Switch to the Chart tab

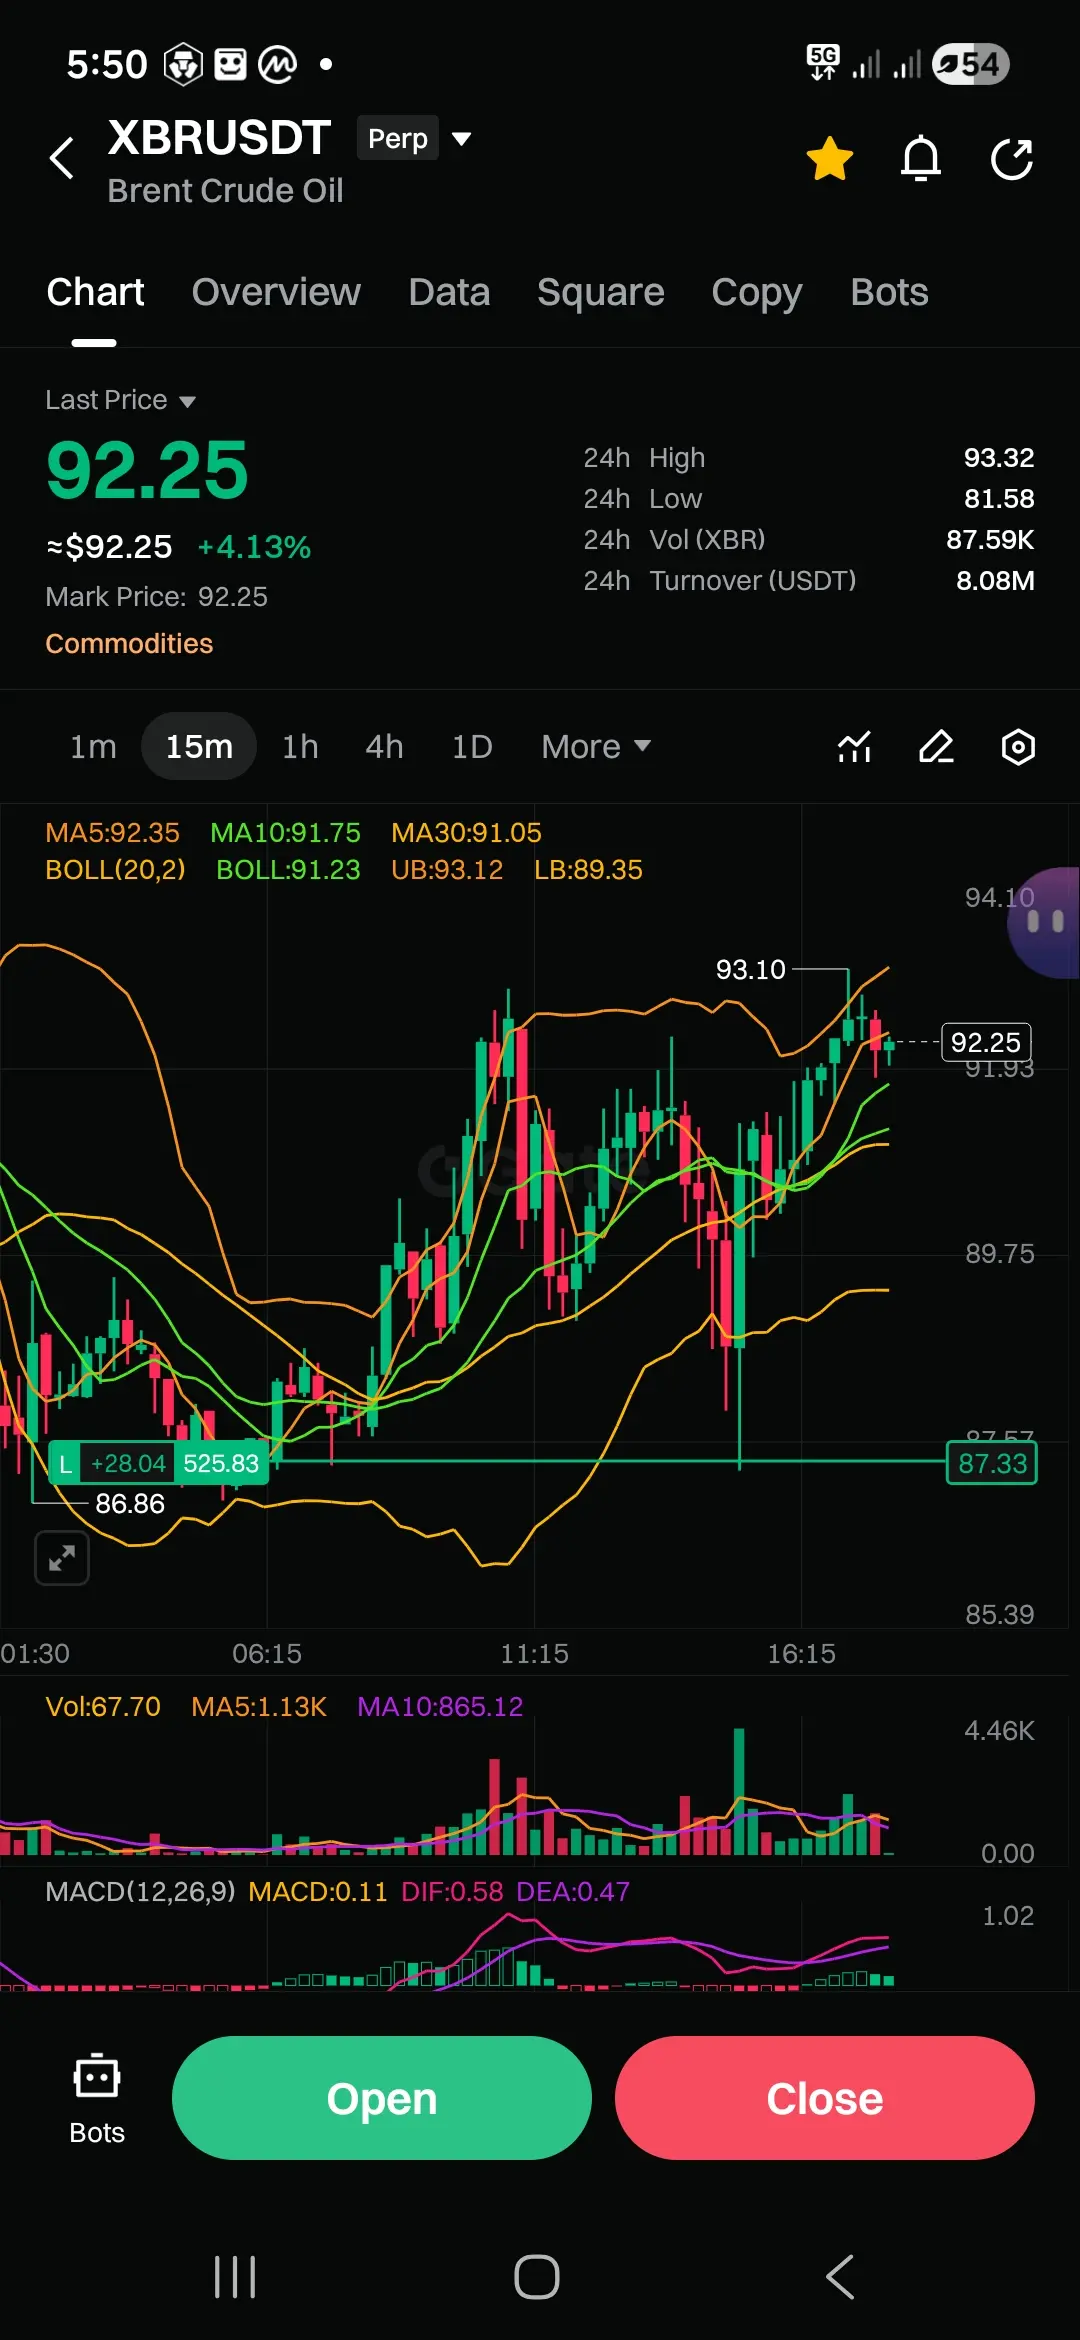click(95, 292)
